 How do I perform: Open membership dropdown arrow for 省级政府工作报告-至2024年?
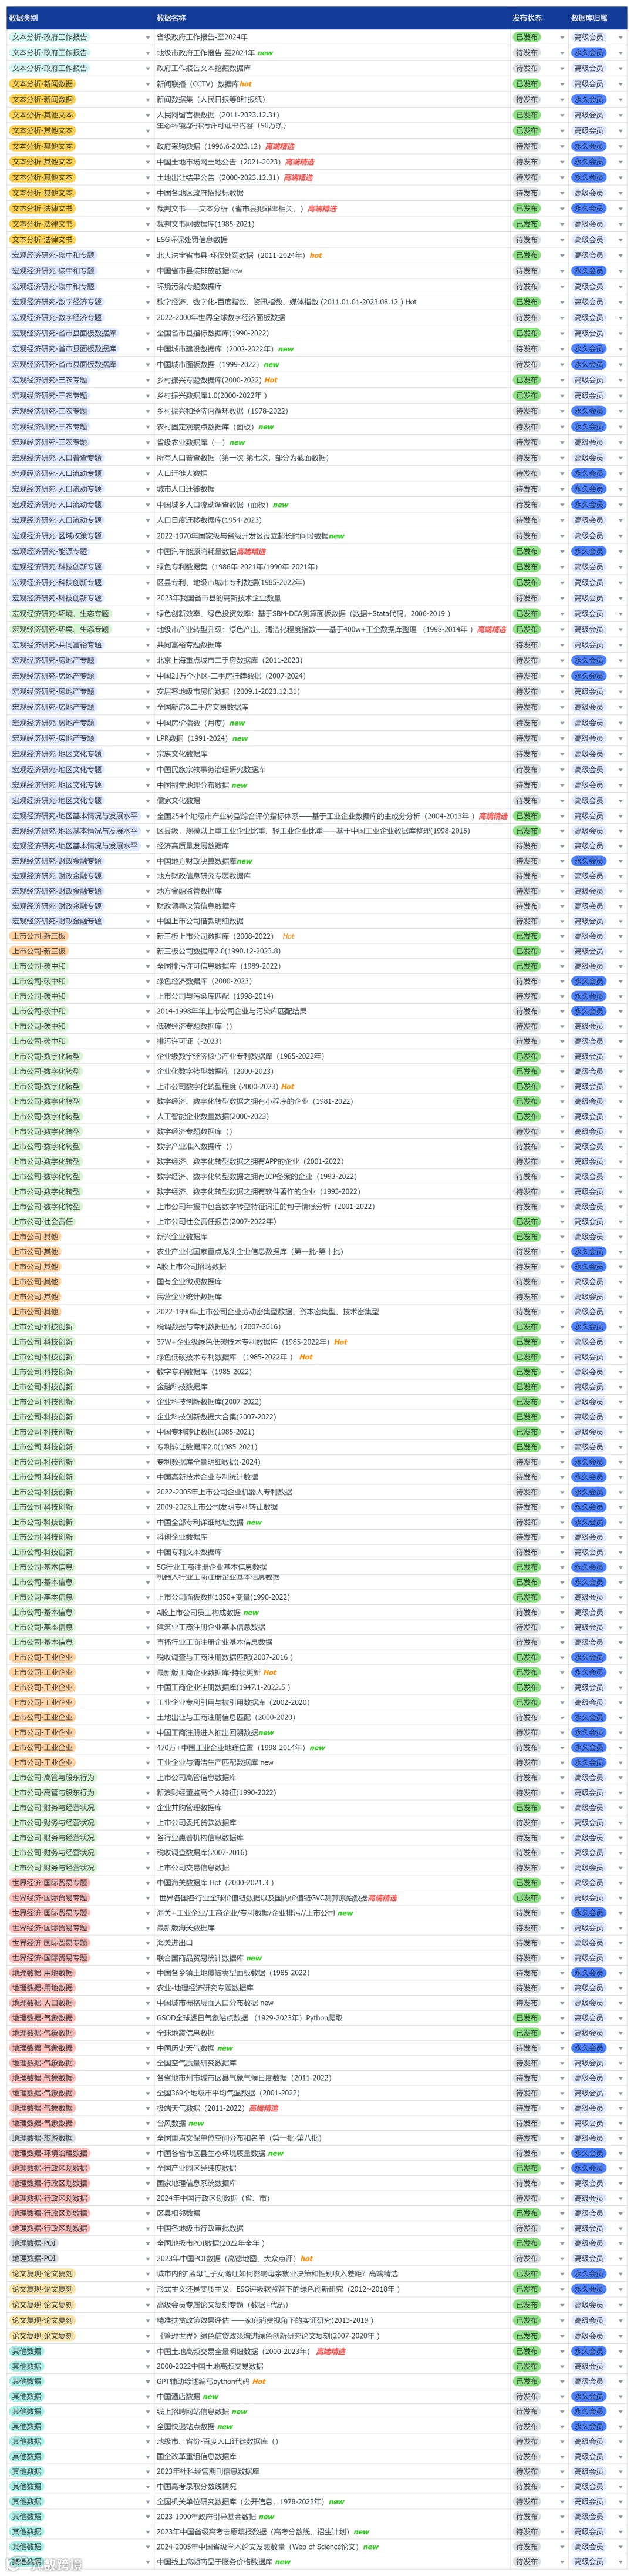[x=621, y=38]
